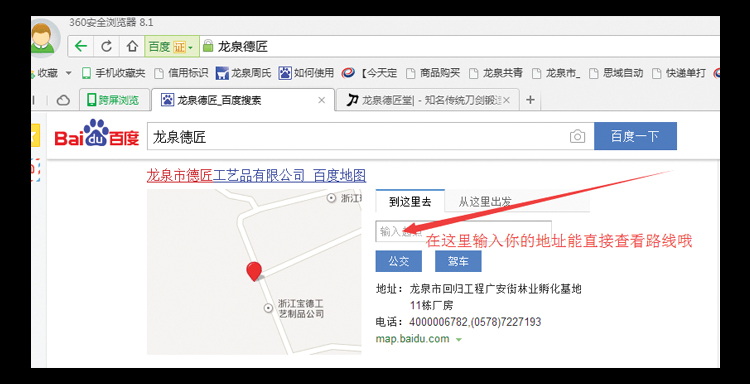Close the 龙泉德匠_百度搜索 tab
The width and height of the screenshot is (750, 384).
[322, 100]
